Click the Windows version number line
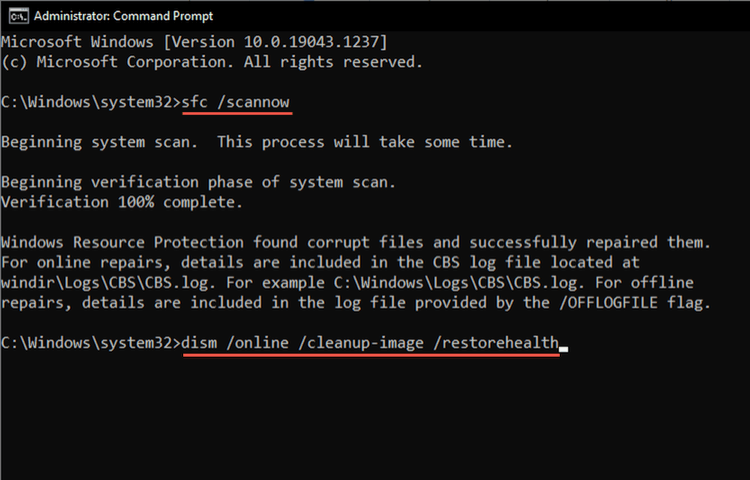The image size is (750, 480). point(193,41)
